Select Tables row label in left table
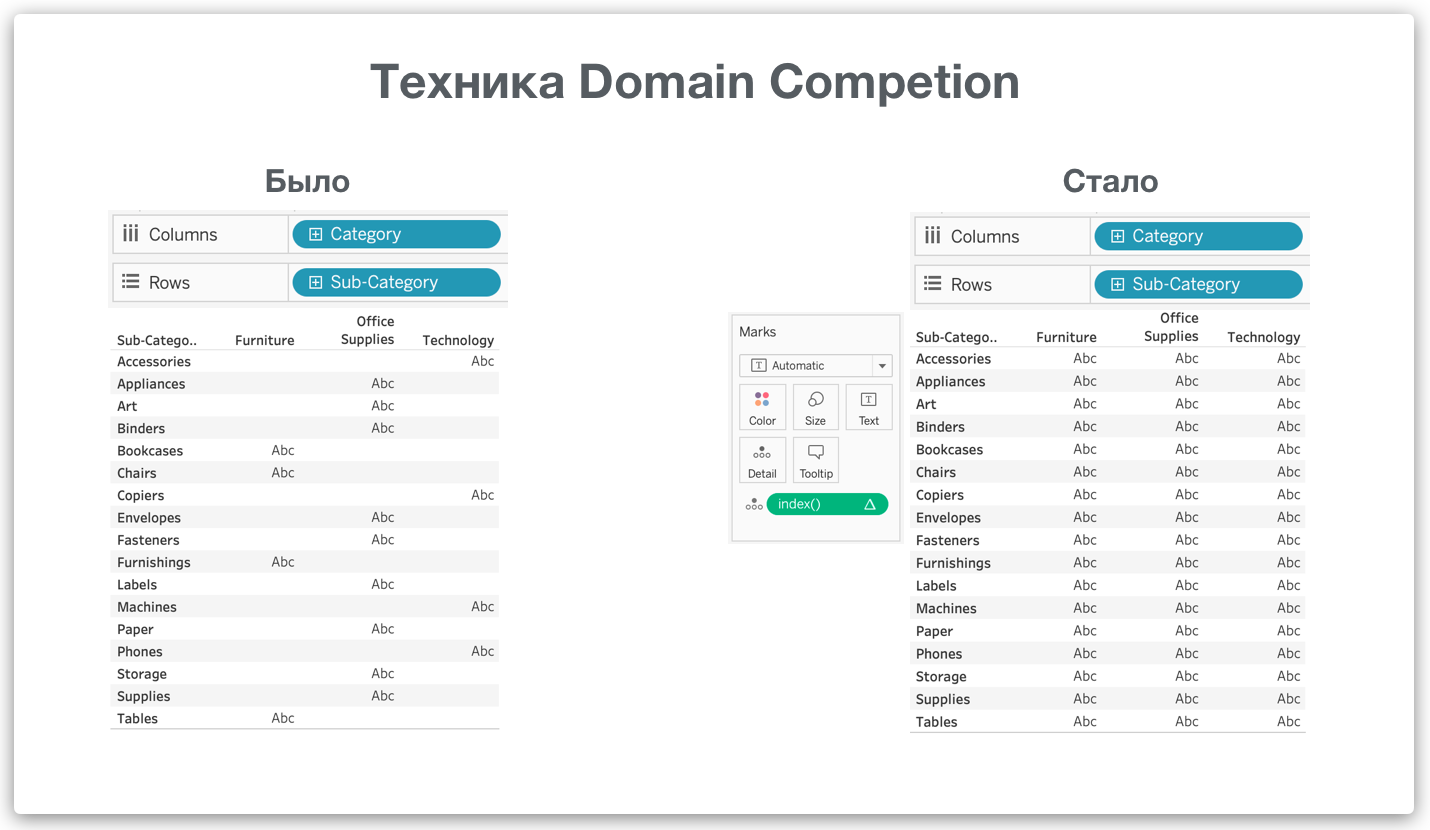Image resolution: width=1430 pixels, height=830 pixels. [x=138, y=719]
